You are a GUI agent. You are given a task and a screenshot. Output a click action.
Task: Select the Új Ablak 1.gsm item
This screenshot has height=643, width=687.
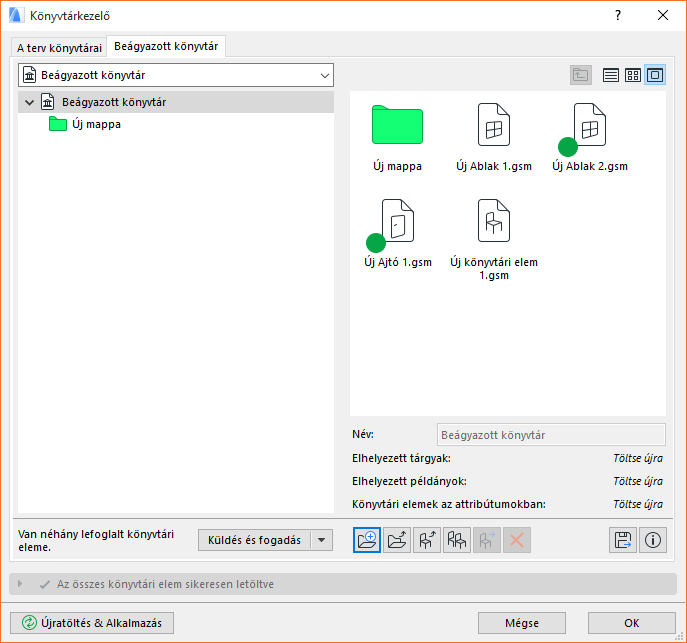pyautogui.click(x=494, y=137)
